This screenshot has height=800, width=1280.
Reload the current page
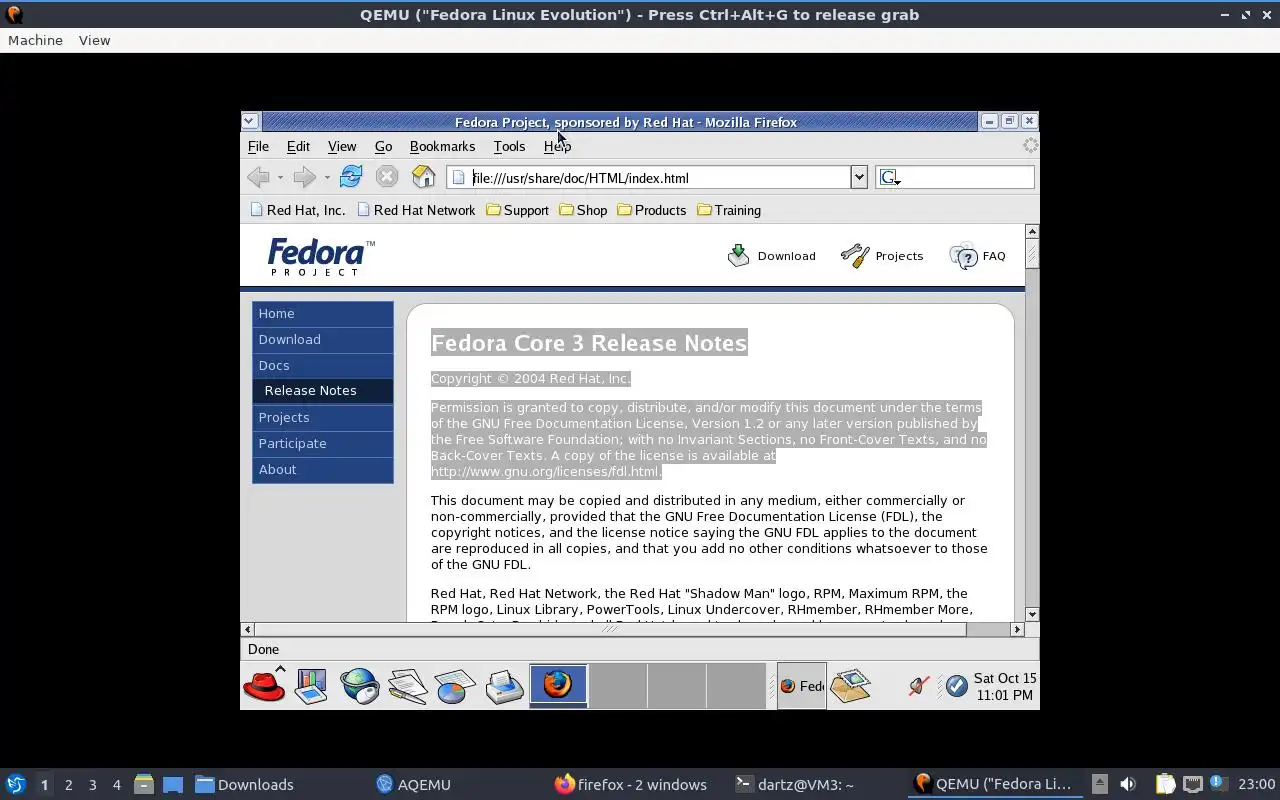click(351, 177)
